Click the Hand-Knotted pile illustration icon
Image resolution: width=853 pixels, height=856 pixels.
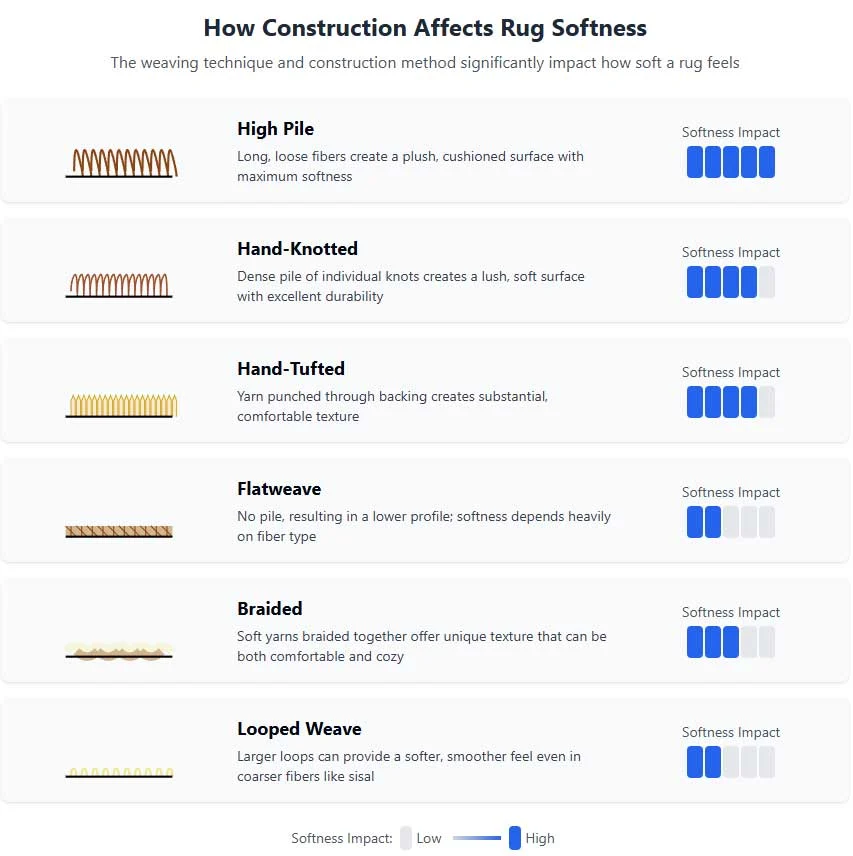click(x=119, y=284)
